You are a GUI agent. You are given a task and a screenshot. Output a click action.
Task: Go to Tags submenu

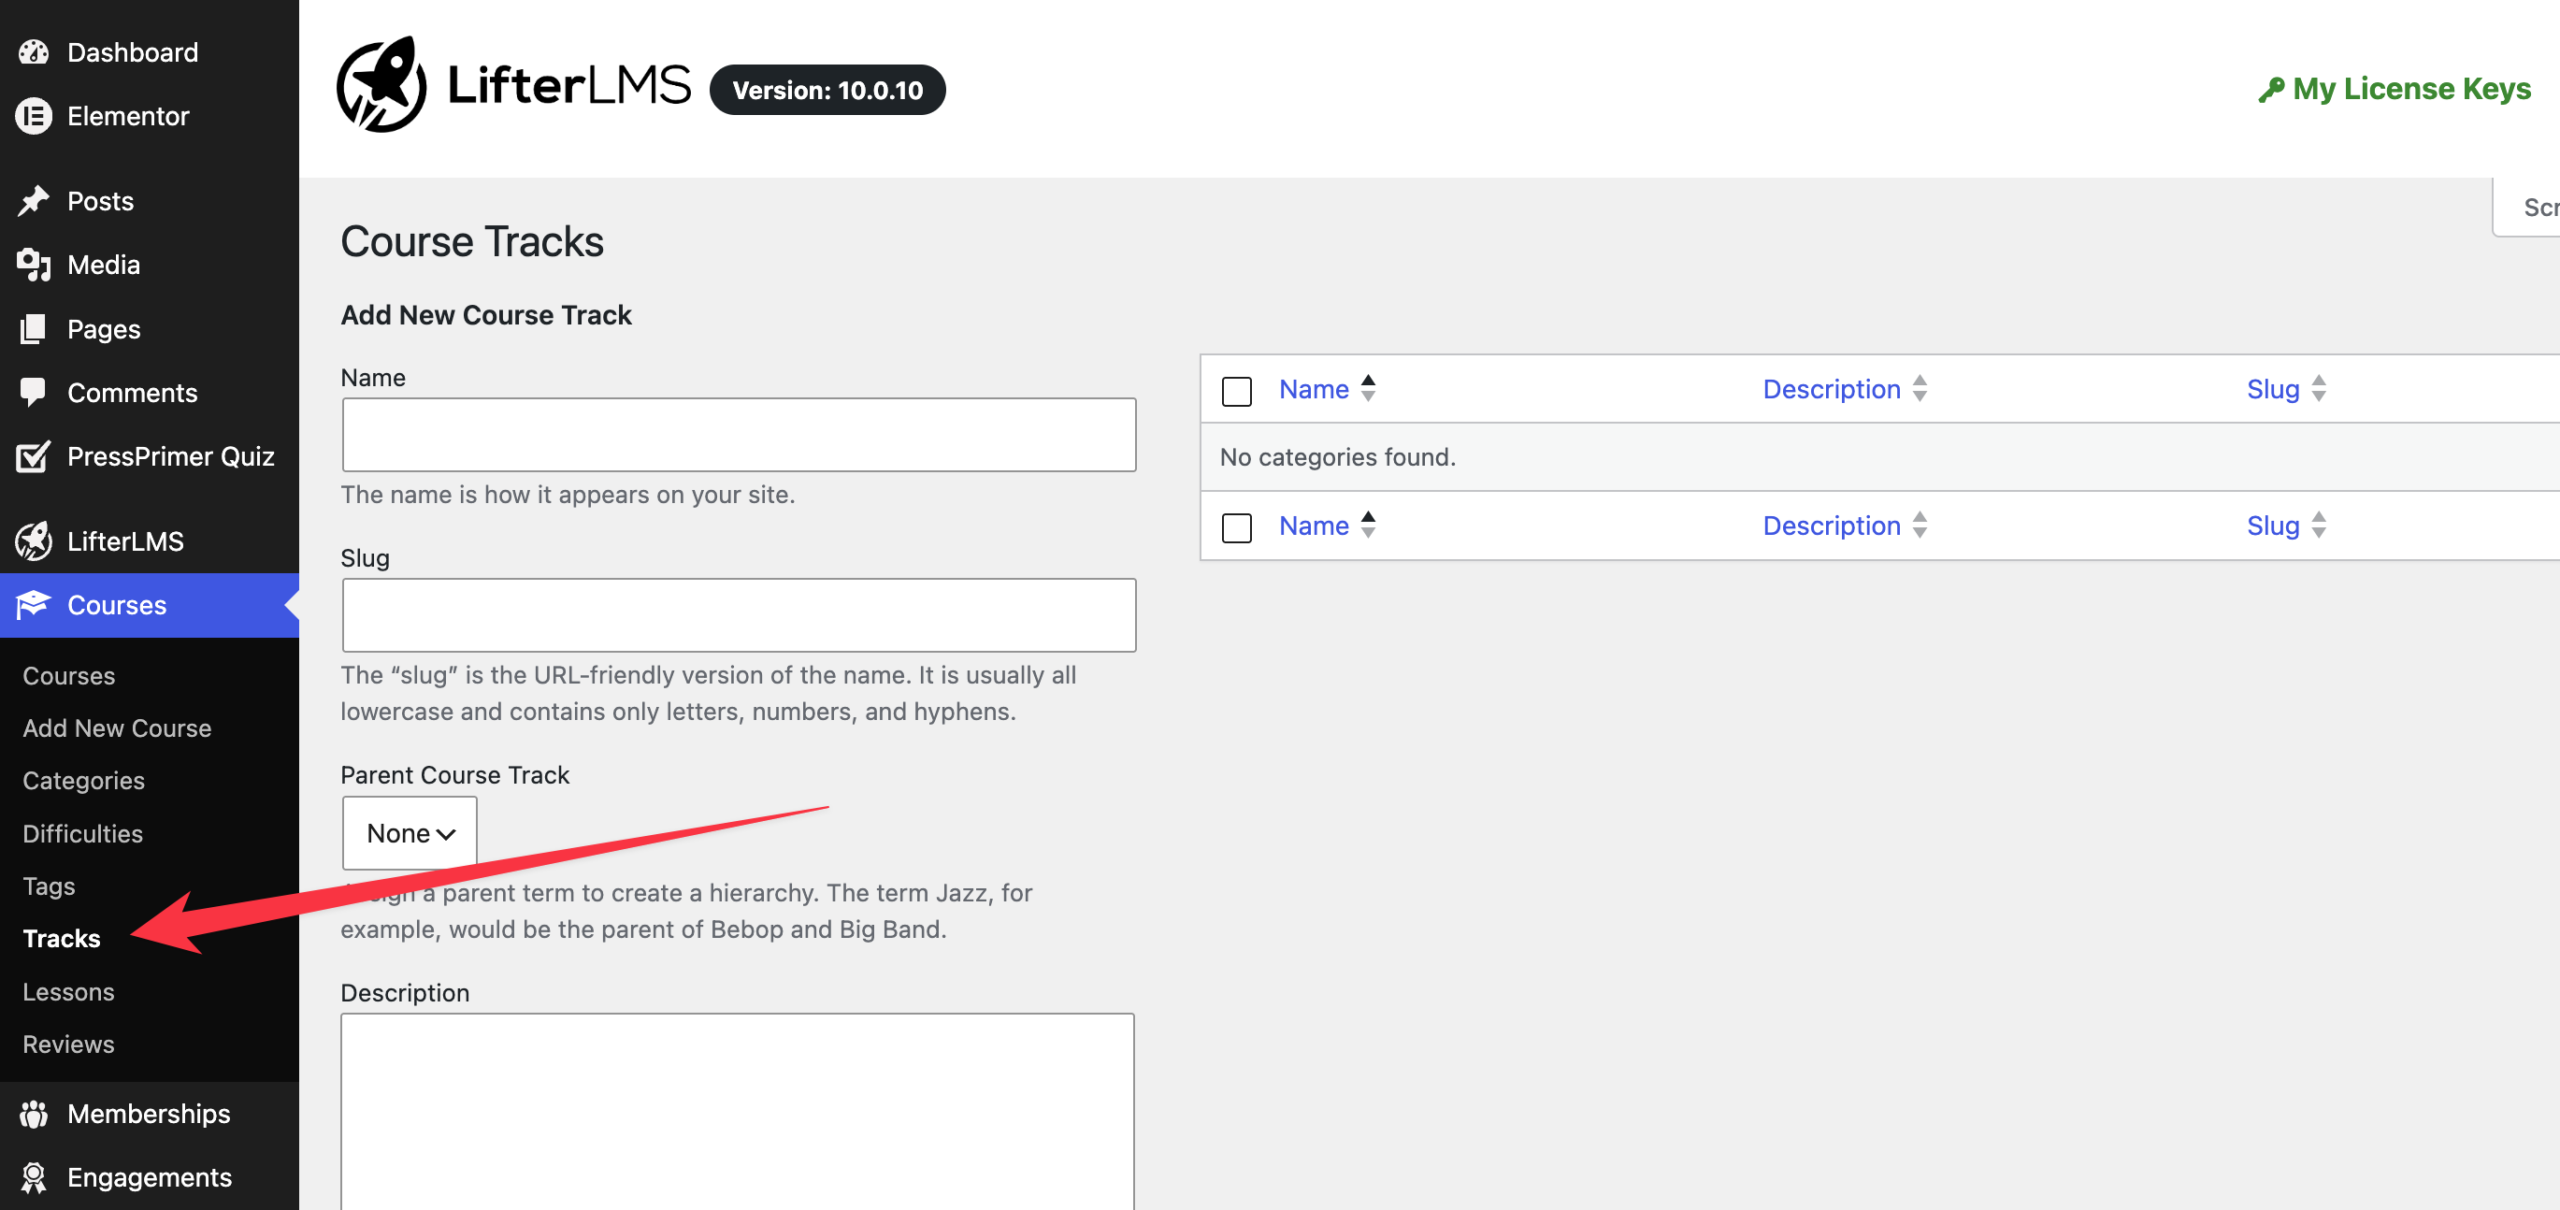(x=49, y=886)
